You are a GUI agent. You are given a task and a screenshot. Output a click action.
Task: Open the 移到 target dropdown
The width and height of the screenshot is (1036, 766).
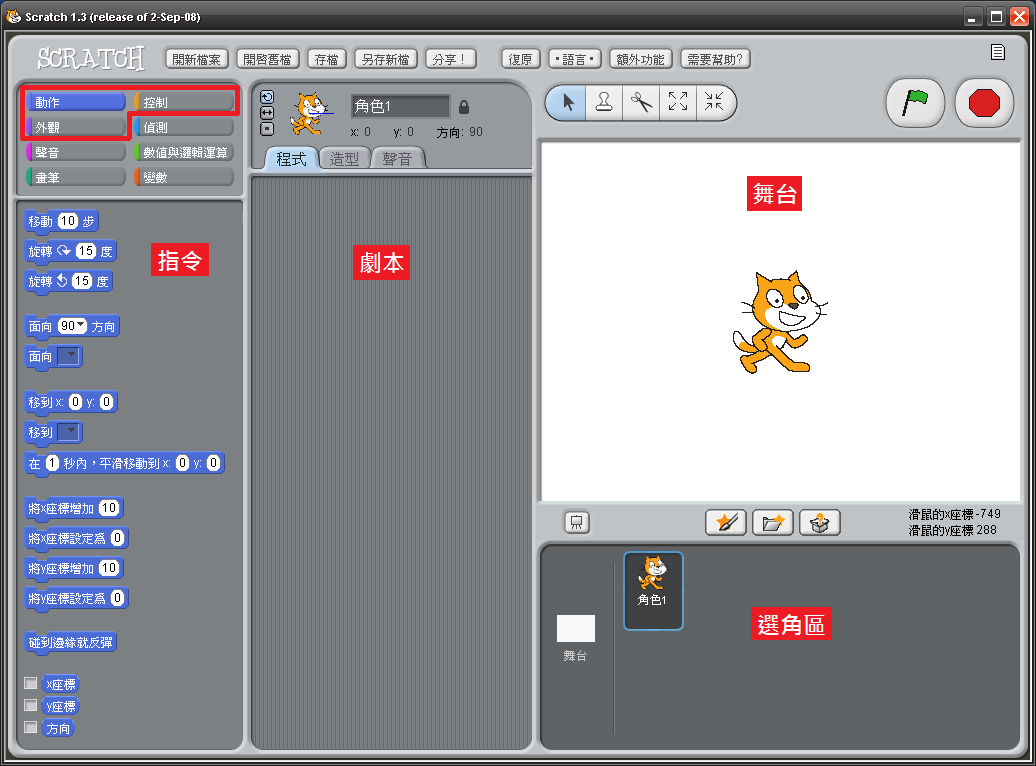point(69,432)
